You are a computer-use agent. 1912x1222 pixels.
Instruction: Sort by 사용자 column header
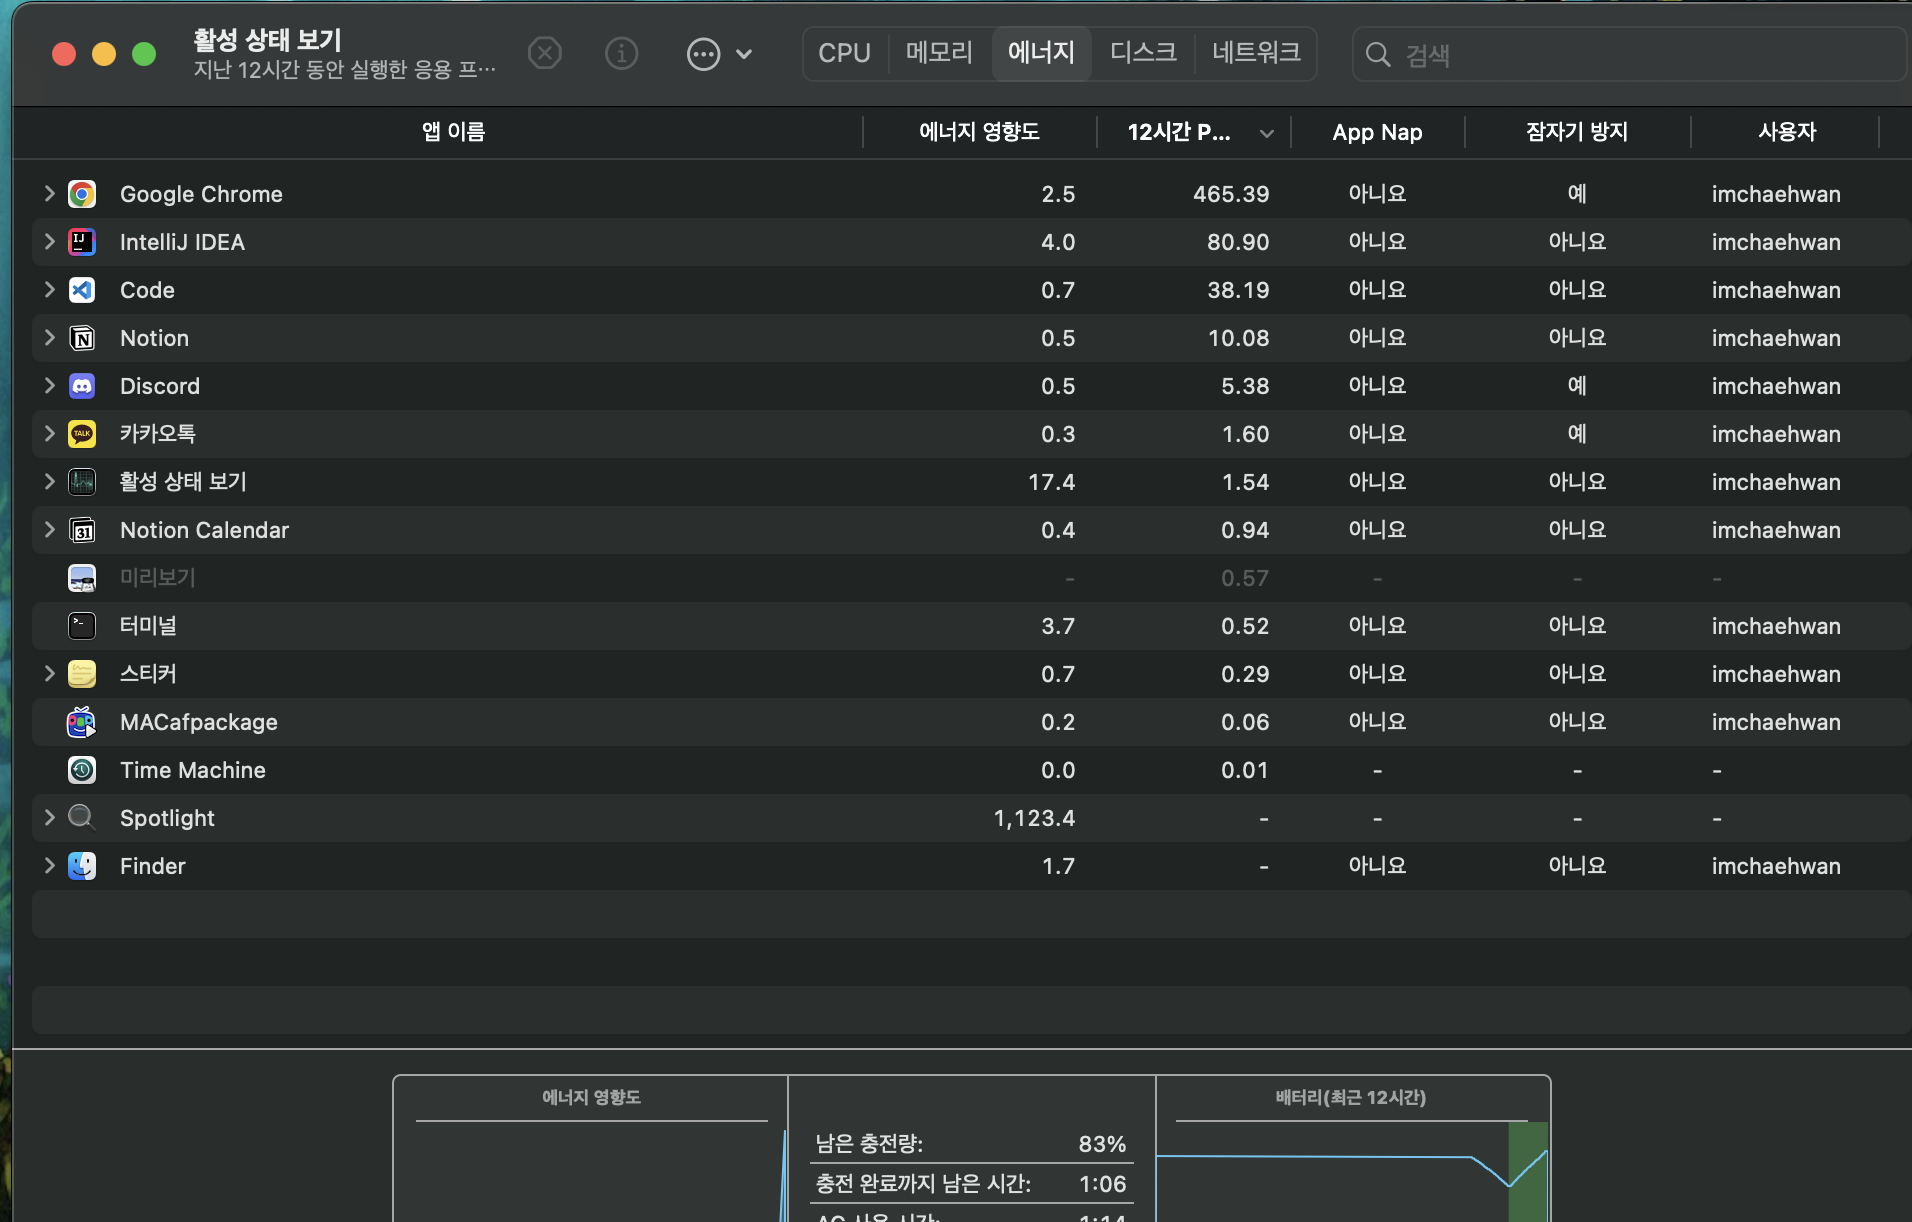coord(1787,132)
